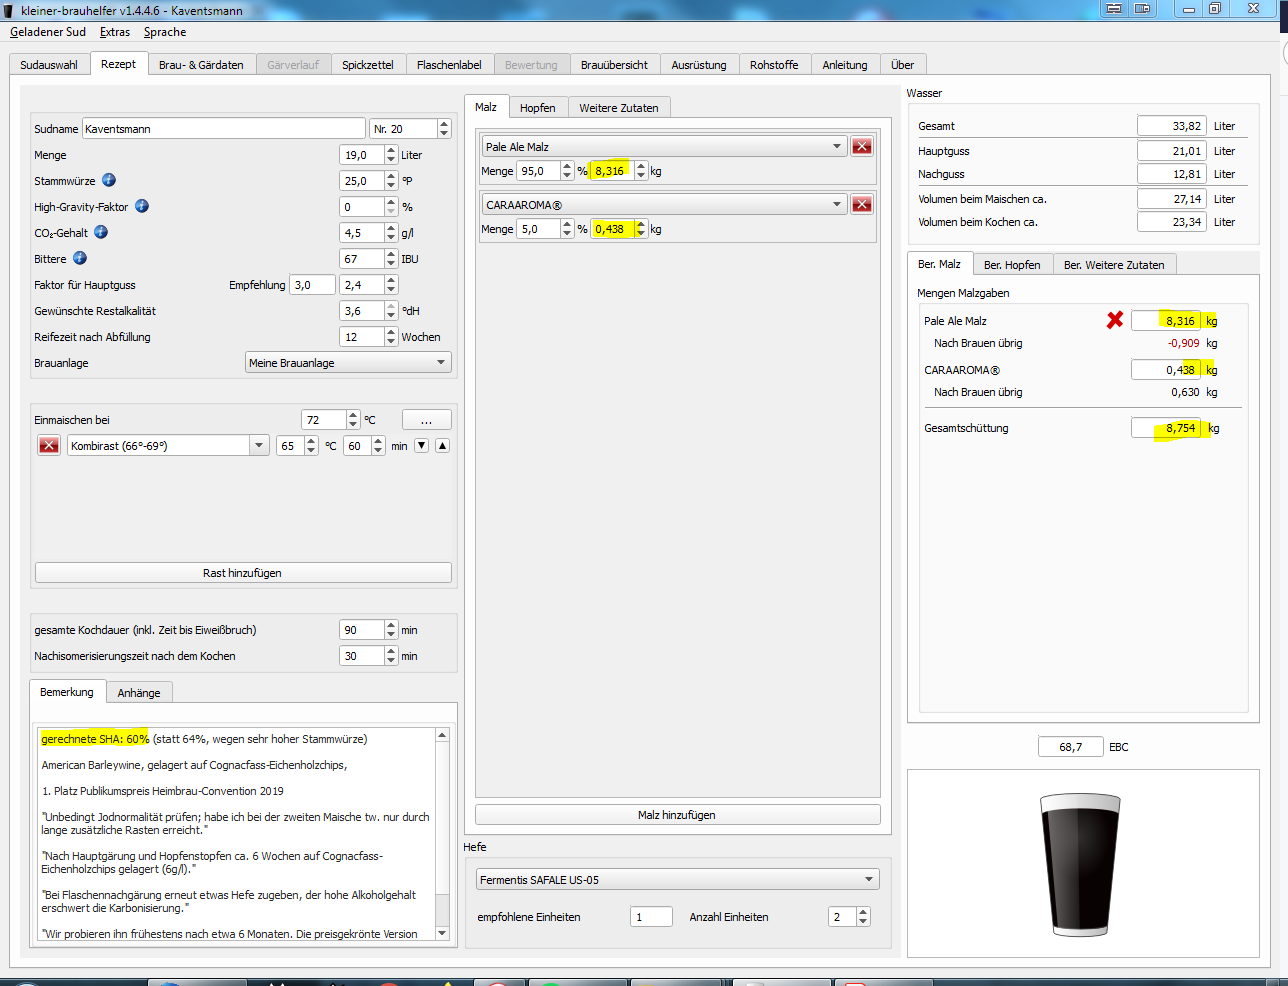Screen dimensions: 1288x986
Task: Click 'Rast hinzufügen' button
Action: (242, 573)
